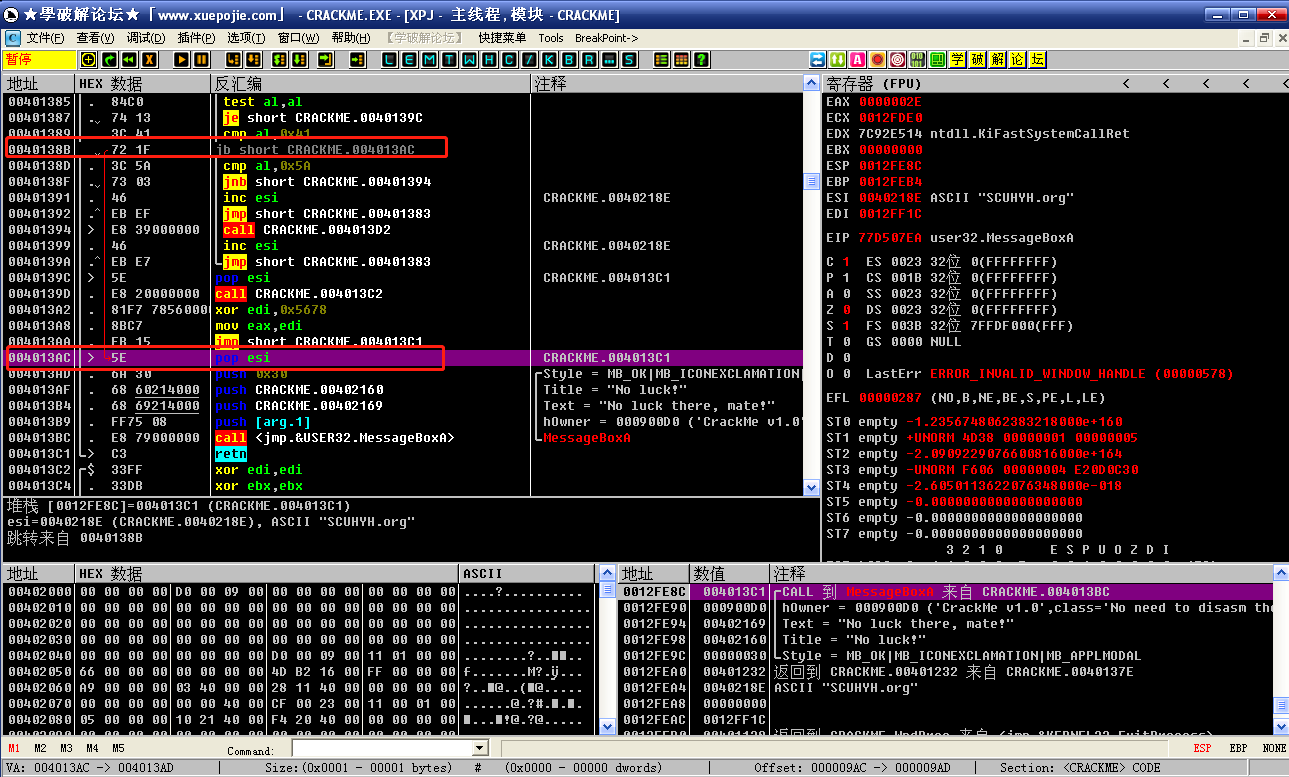Click the 反汇编 column header
The image size is (1289, 777).
pos(370,83)
